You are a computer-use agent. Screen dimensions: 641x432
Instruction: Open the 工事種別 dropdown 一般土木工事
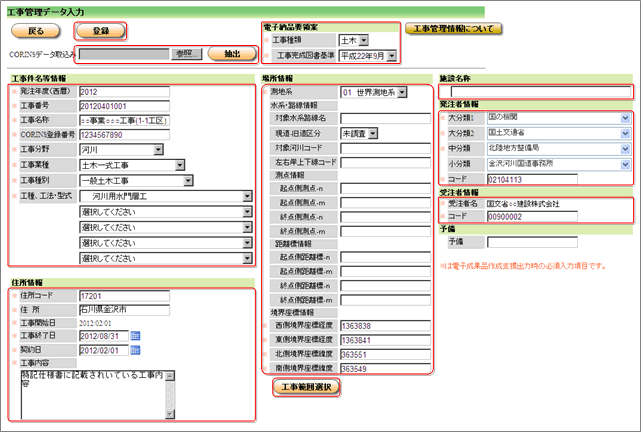click(x=136, y=181)
